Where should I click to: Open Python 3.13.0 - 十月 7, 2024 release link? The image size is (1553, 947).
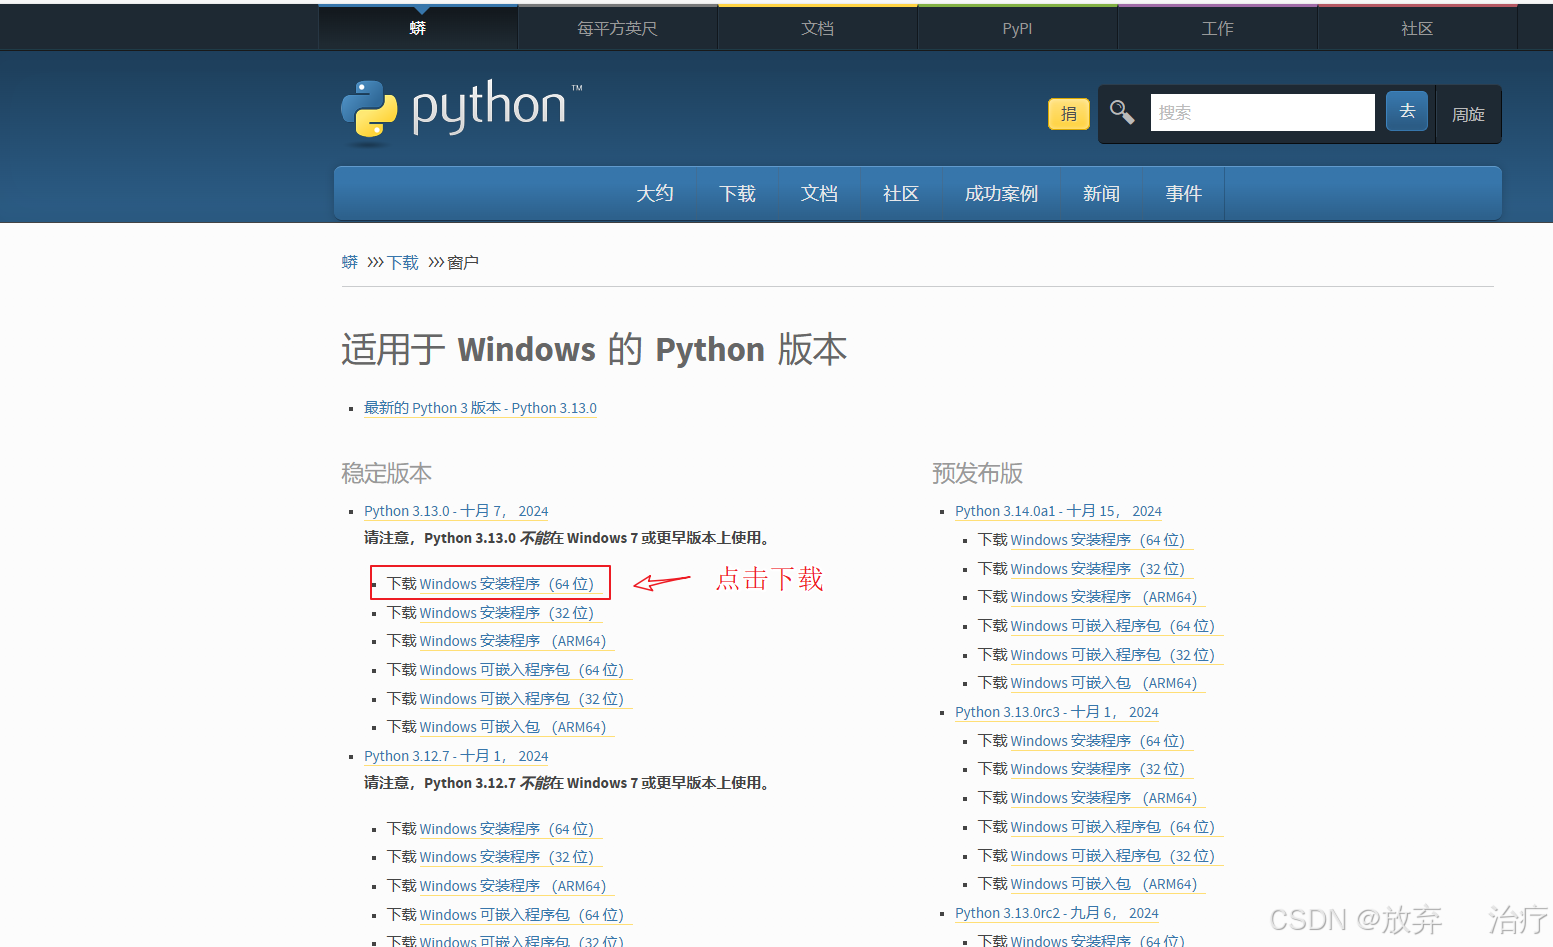(456, 511)
